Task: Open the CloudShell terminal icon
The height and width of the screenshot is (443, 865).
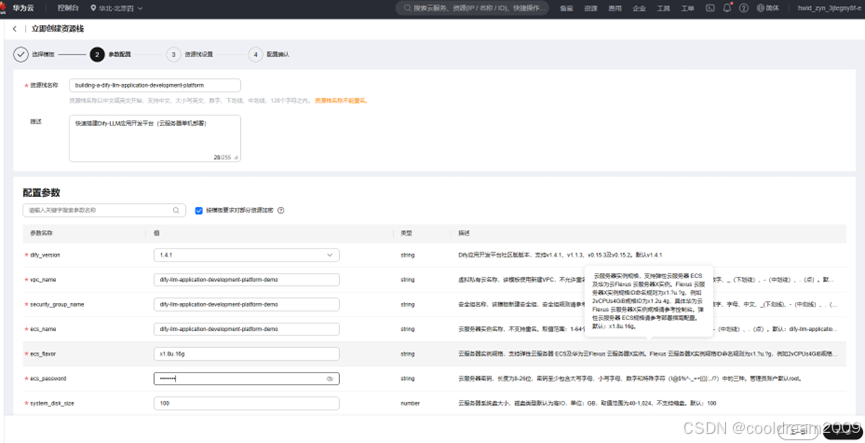Action: pos(711,8)
